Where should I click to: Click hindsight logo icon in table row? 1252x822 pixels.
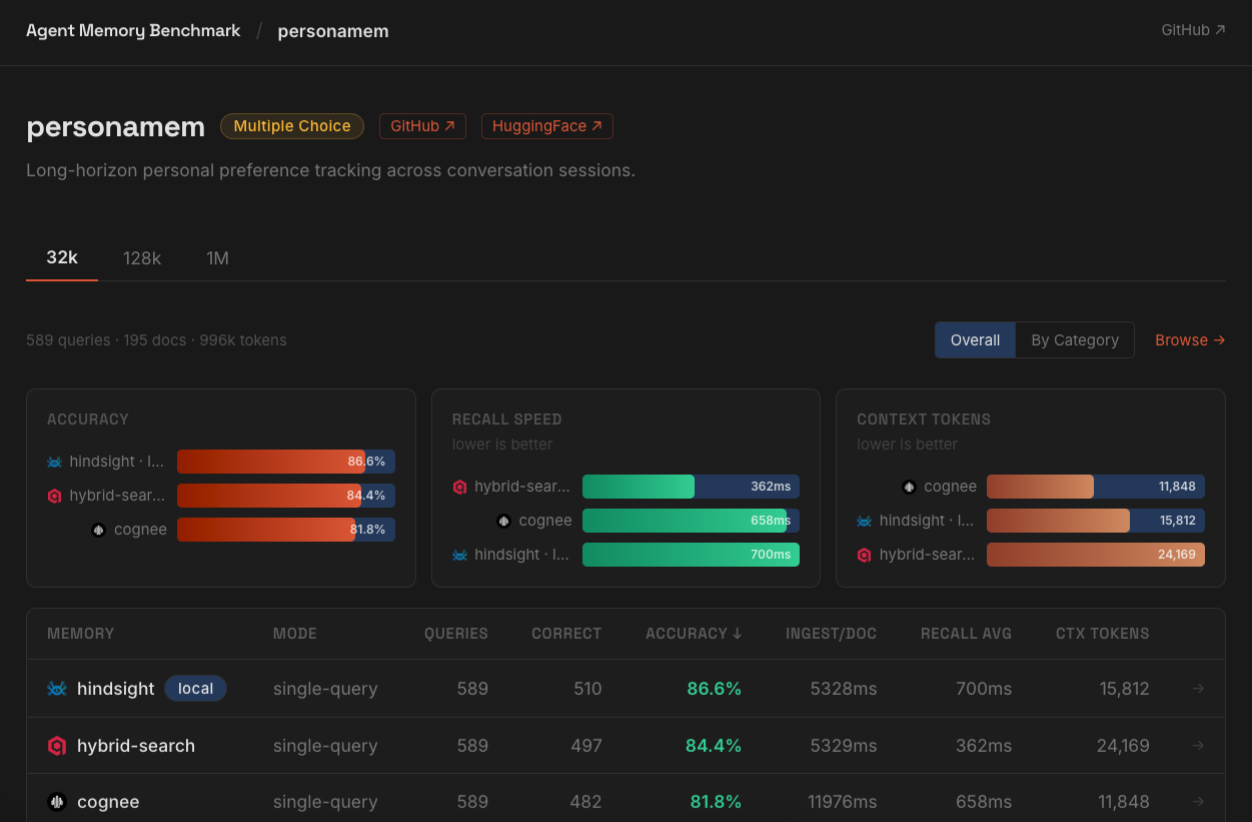pyautogui.click(x=57, y=689)
